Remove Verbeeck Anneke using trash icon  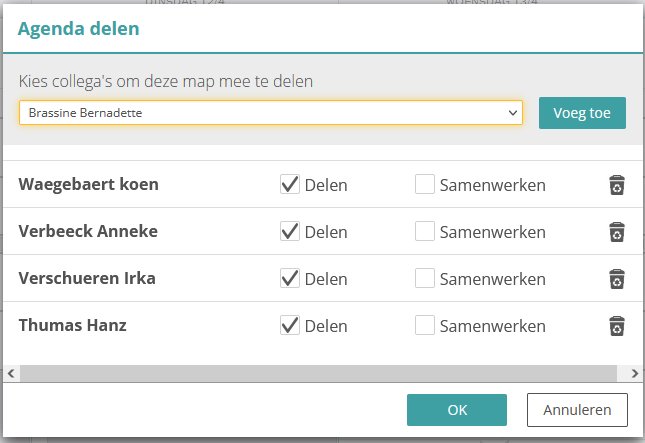tap(617, 232)
